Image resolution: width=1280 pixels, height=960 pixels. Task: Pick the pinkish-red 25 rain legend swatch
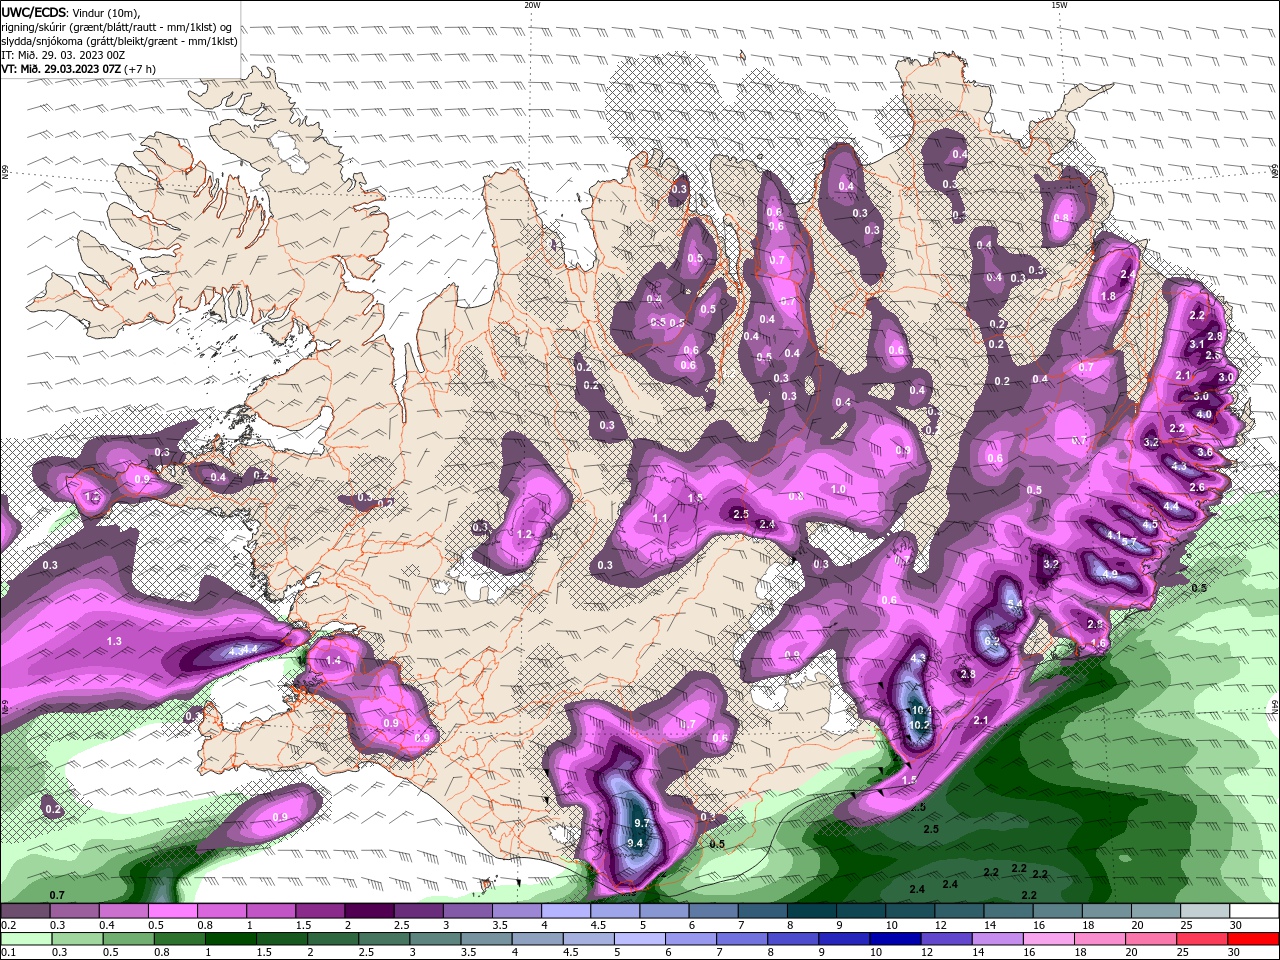point(1204,939)
